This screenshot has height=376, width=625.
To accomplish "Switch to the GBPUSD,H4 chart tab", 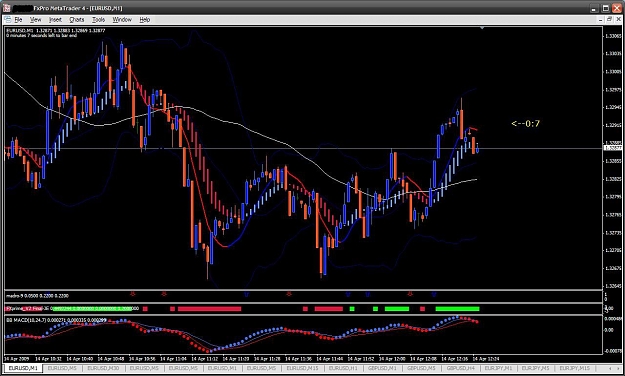I will (460, 368).
